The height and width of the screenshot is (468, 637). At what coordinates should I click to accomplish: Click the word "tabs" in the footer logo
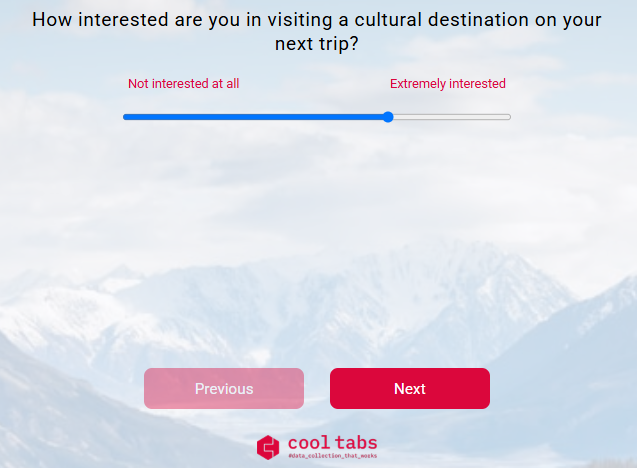click(x=356, y=443)
